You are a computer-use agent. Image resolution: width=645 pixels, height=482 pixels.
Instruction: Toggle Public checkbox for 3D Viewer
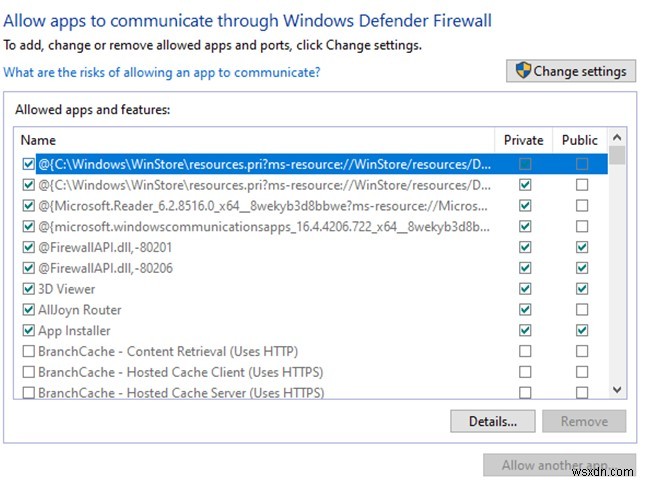click(581, 289)
